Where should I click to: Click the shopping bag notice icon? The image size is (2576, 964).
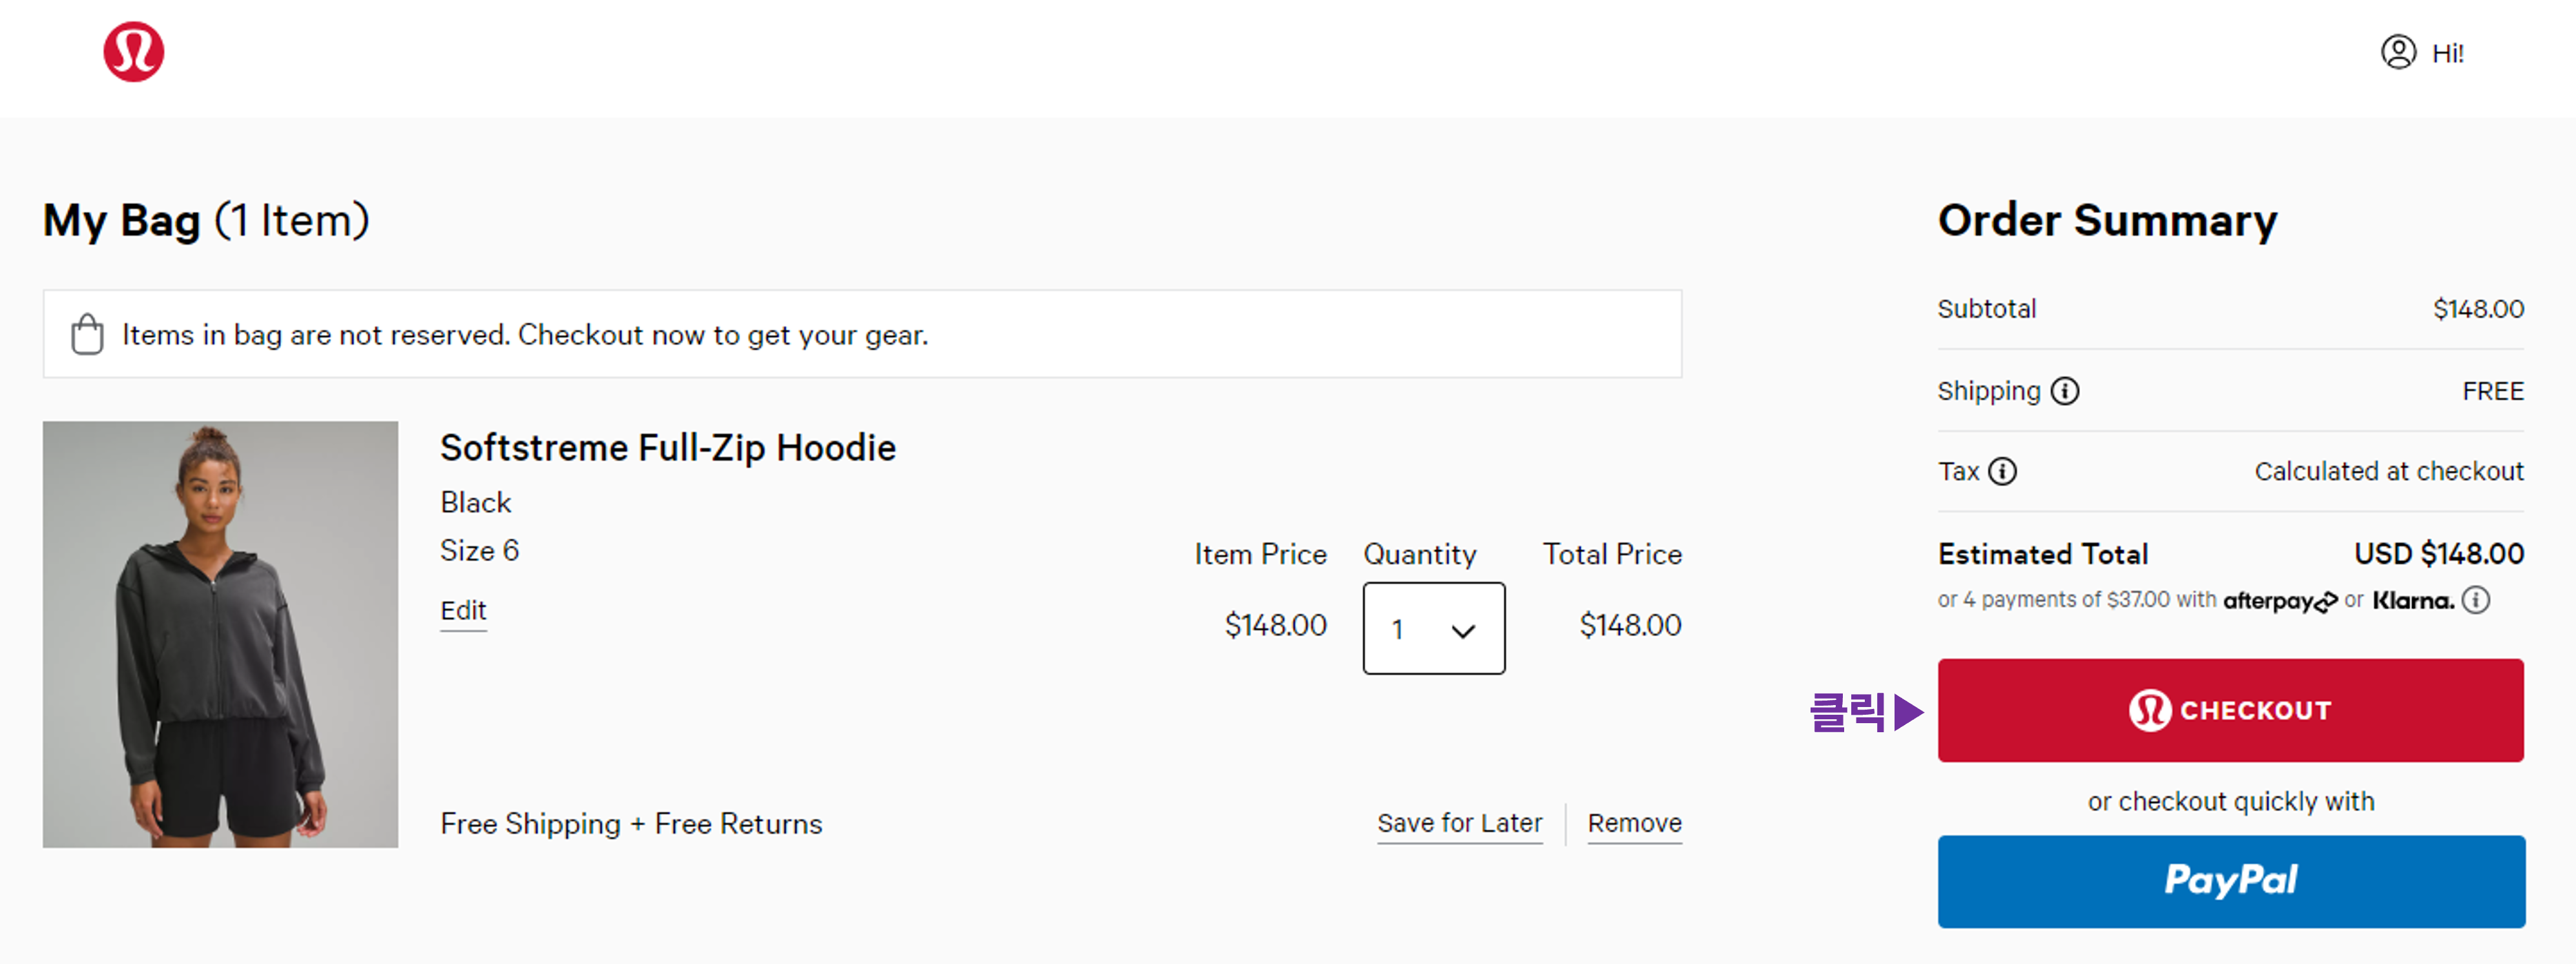click(x=87, y=334)
